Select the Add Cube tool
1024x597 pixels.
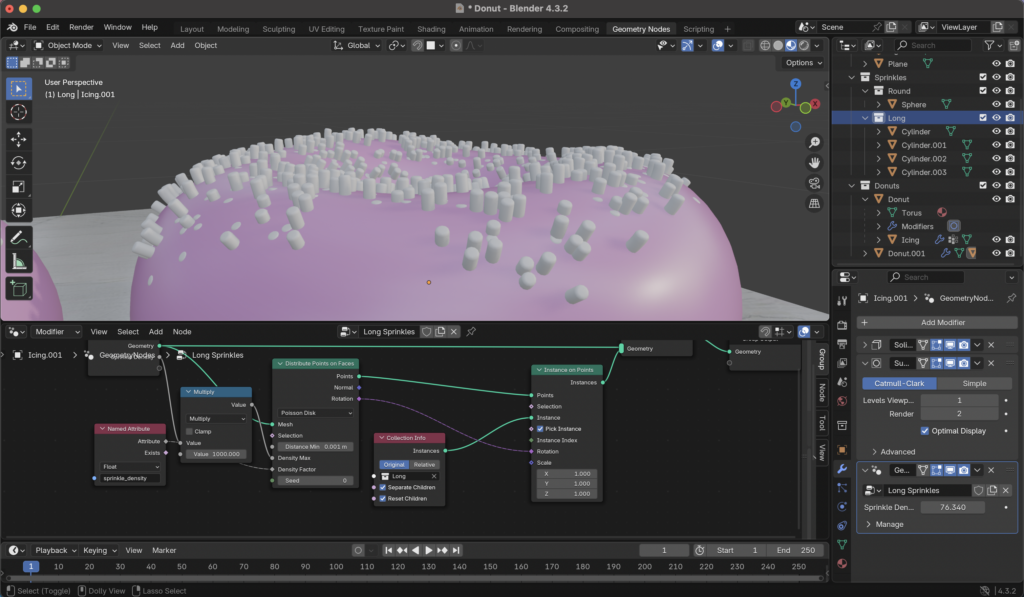pyautogui.click(x=19, y=289)
